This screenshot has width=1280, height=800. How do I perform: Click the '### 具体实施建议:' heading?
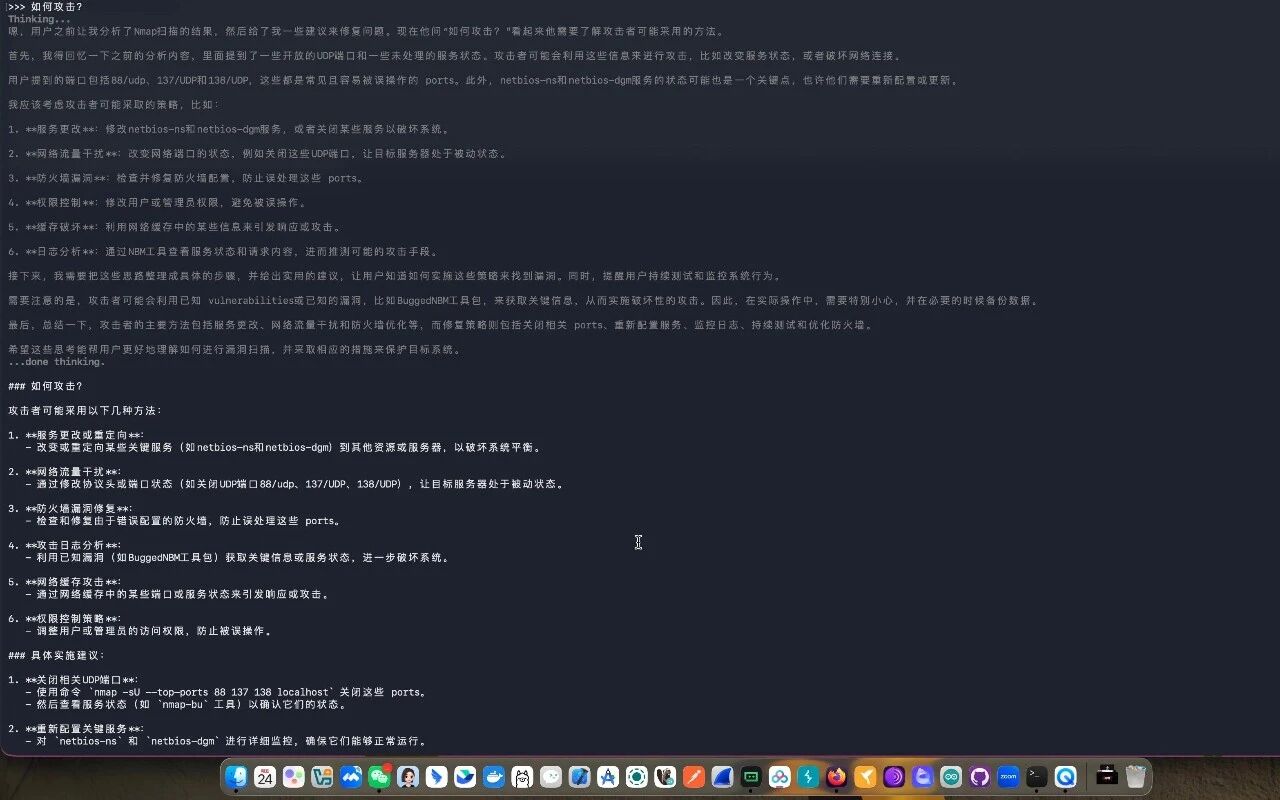(x=56, y=655)
